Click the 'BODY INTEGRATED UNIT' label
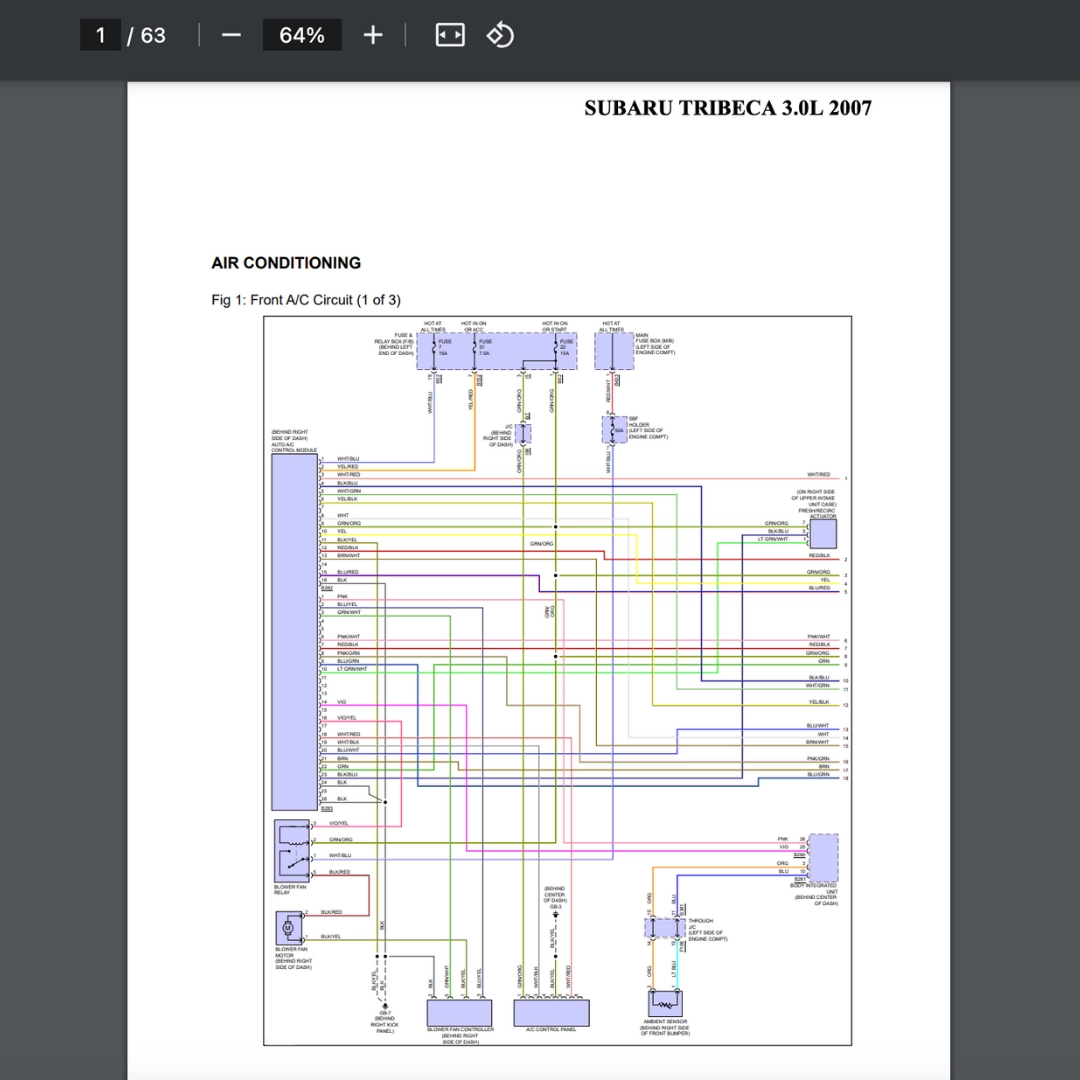This screenshot has width=1080, height=1080. (814, 889)
